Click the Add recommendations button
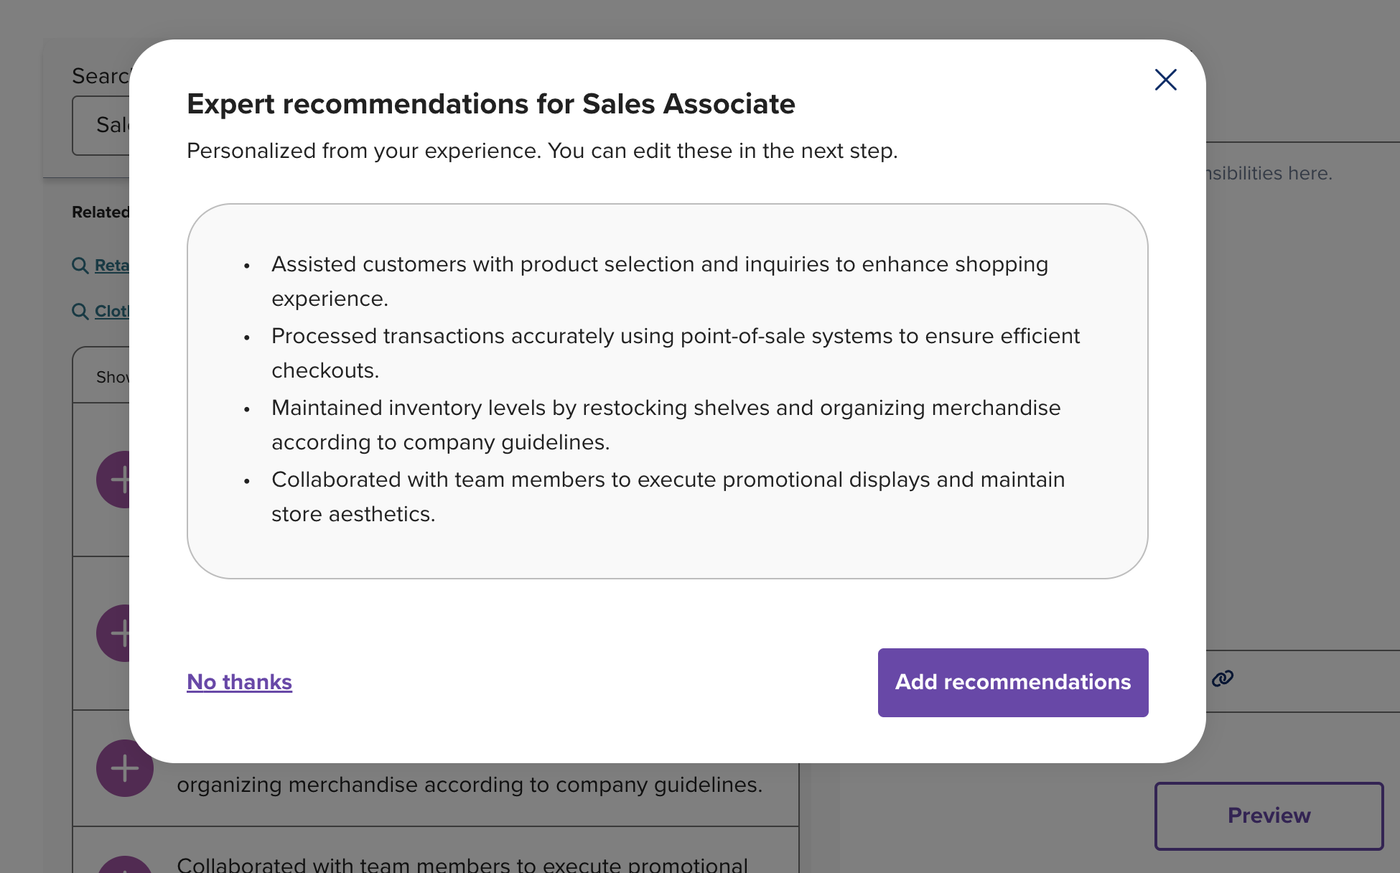1400x873 pixels. pos(1012,683)
